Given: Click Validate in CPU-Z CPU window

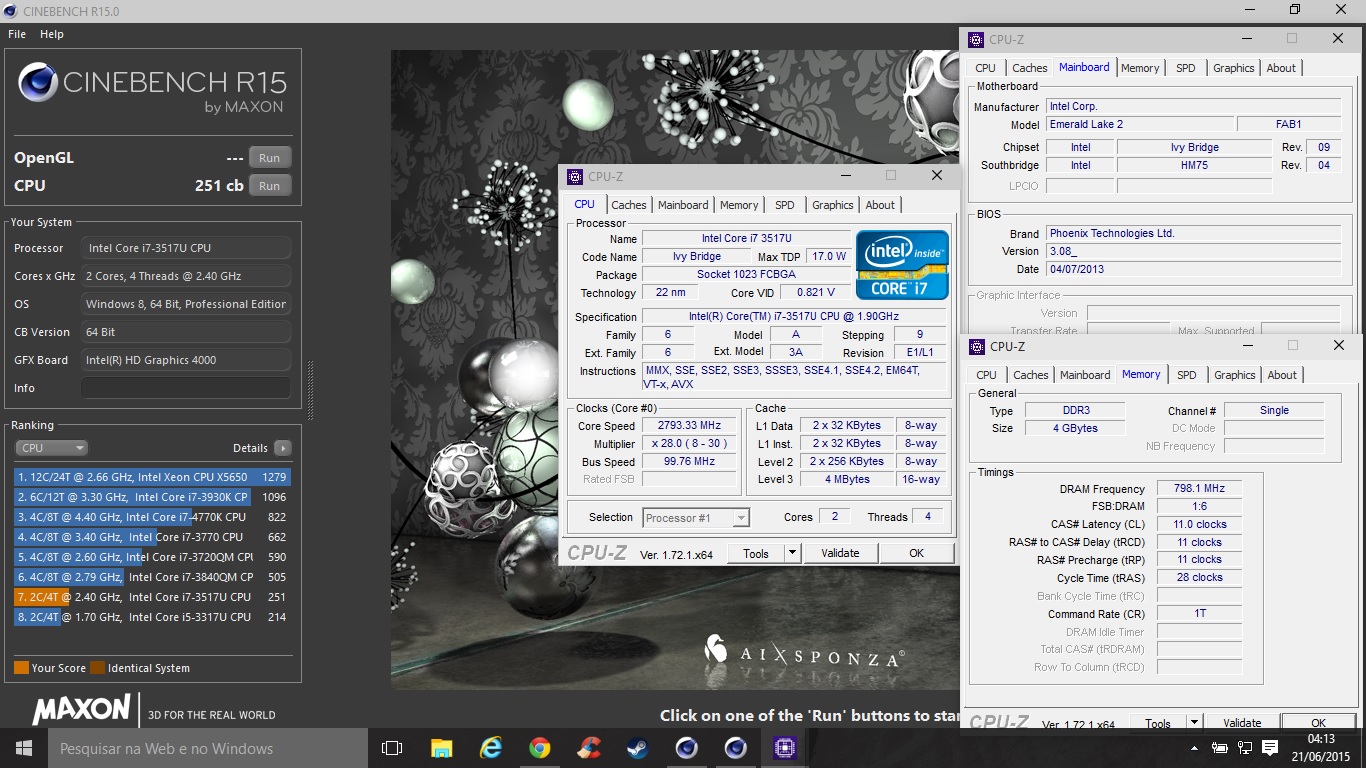Looking at the screenshot, I should tap(840, 553).
